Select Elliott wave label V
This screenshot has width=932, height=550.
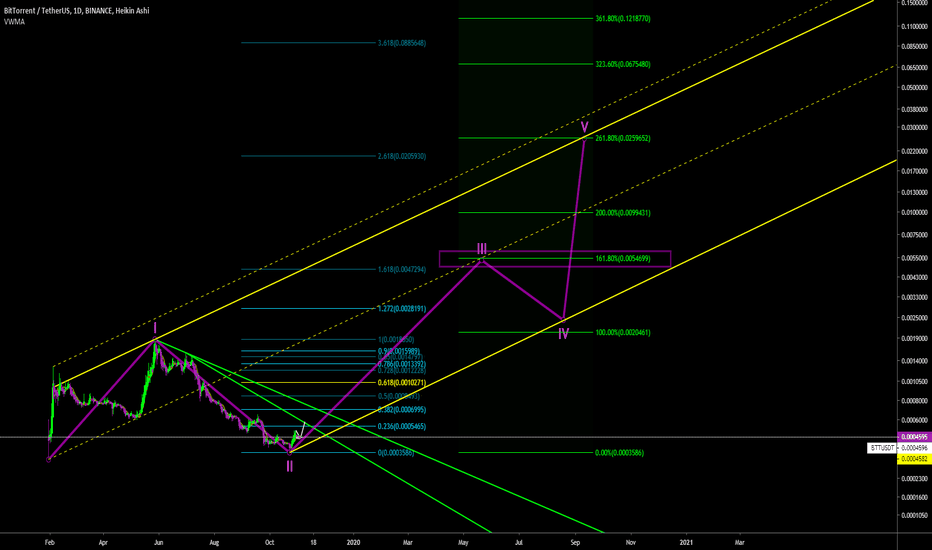click(x=584, y=127)
